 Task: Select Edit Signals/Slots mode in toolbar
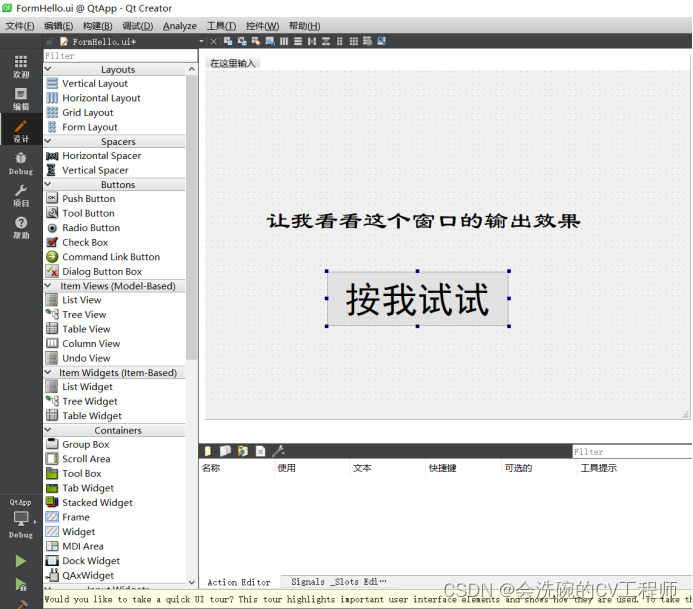point(242,41)
